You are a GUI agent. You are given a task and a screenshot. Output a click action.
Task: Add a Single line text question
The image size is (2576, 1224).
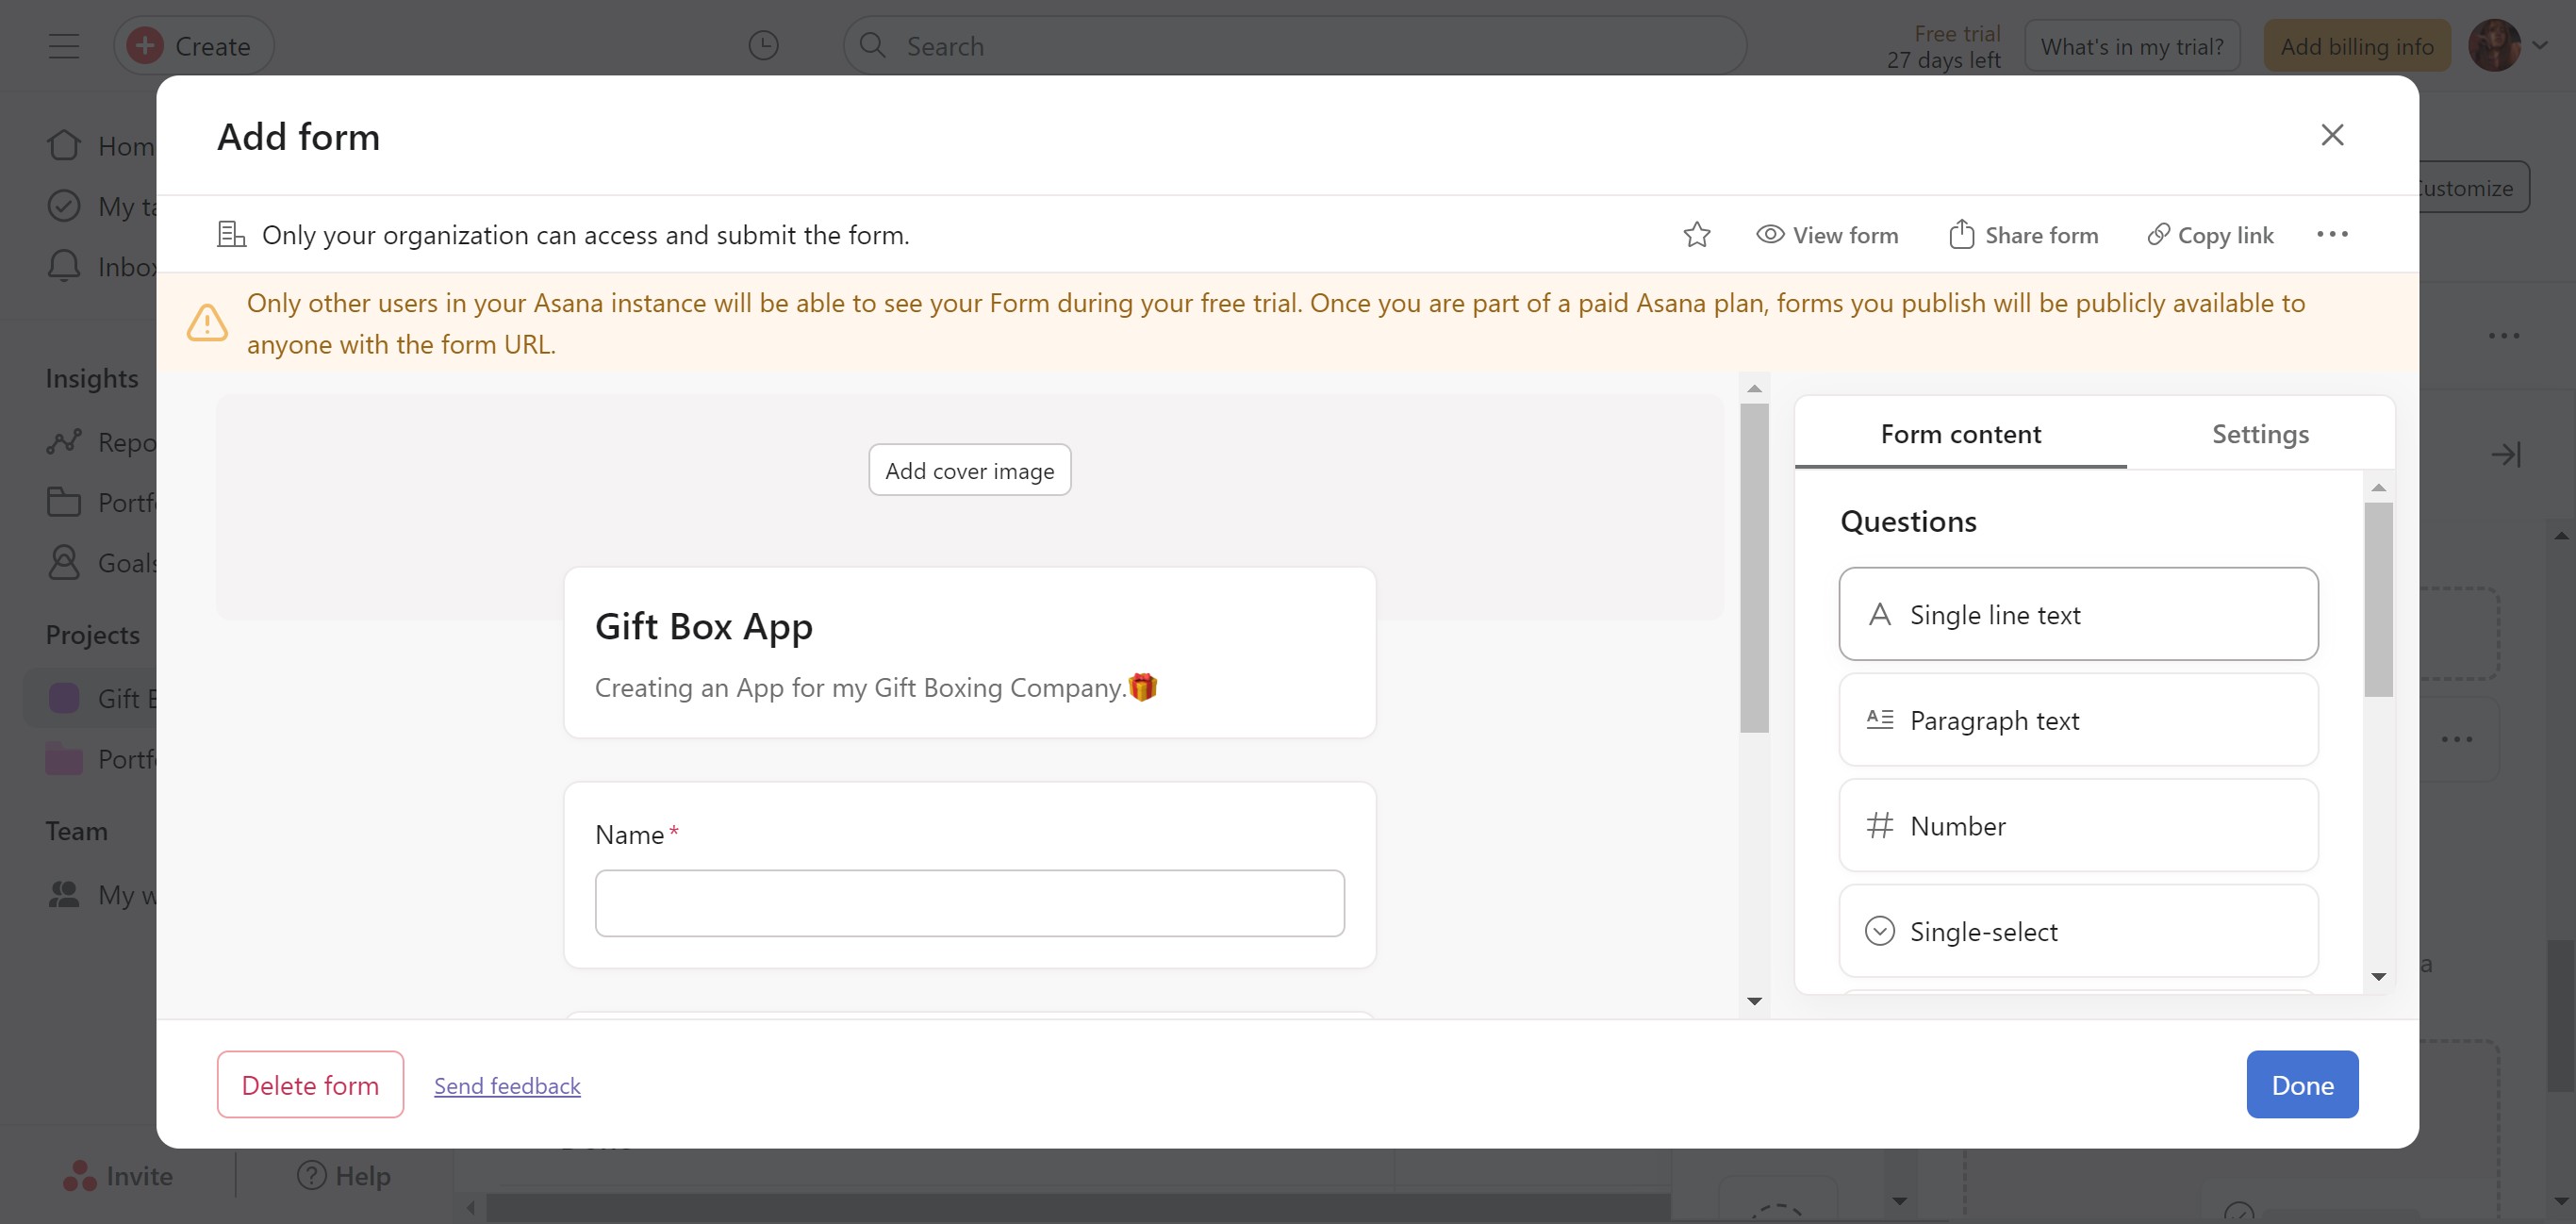click(x=2077, y=614)
